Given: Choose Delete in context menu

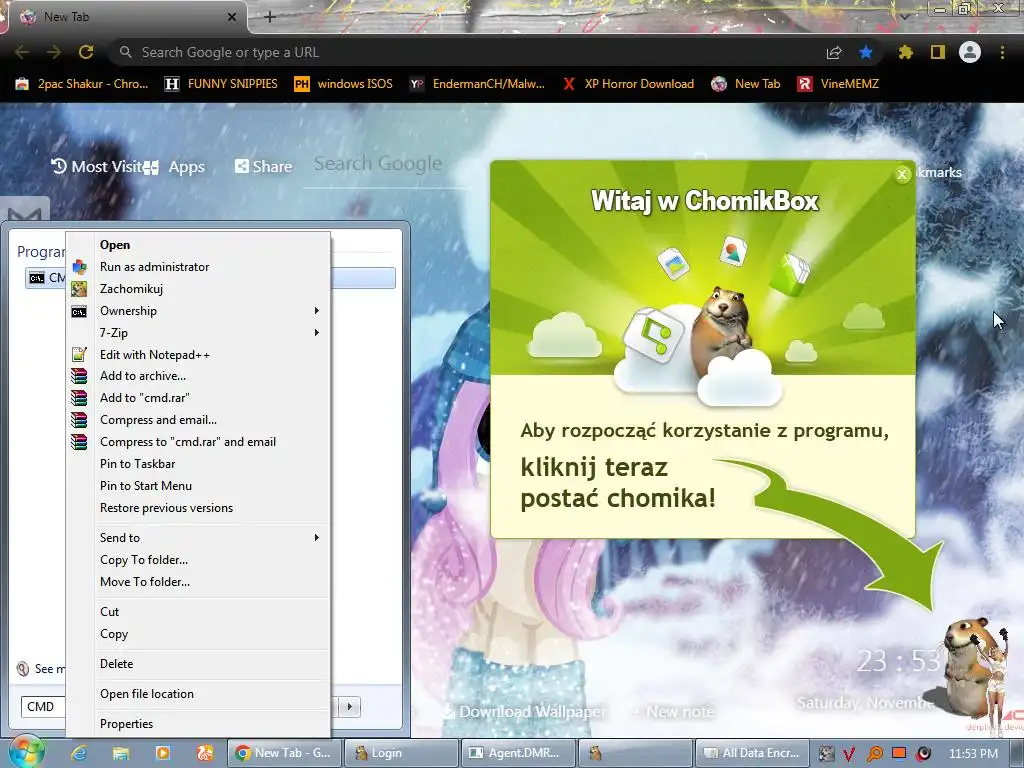Looking at the screenshot, I should pyautogui.click(x=199, y=664).
